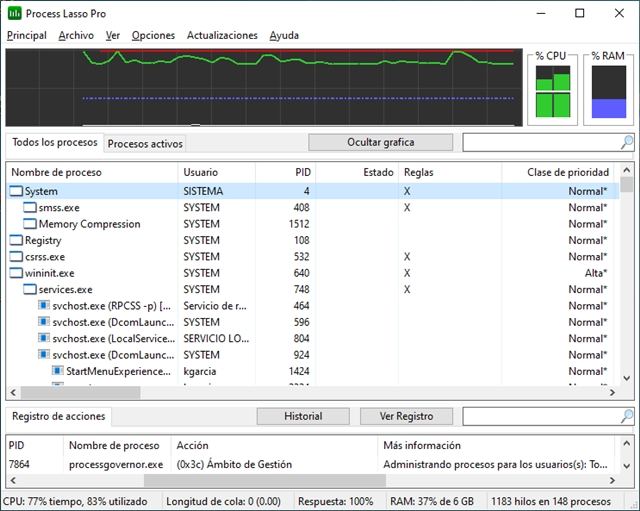Click the StartMenuExperience process icon
This screenshot has width=640, height=511.
coord(58,371)
